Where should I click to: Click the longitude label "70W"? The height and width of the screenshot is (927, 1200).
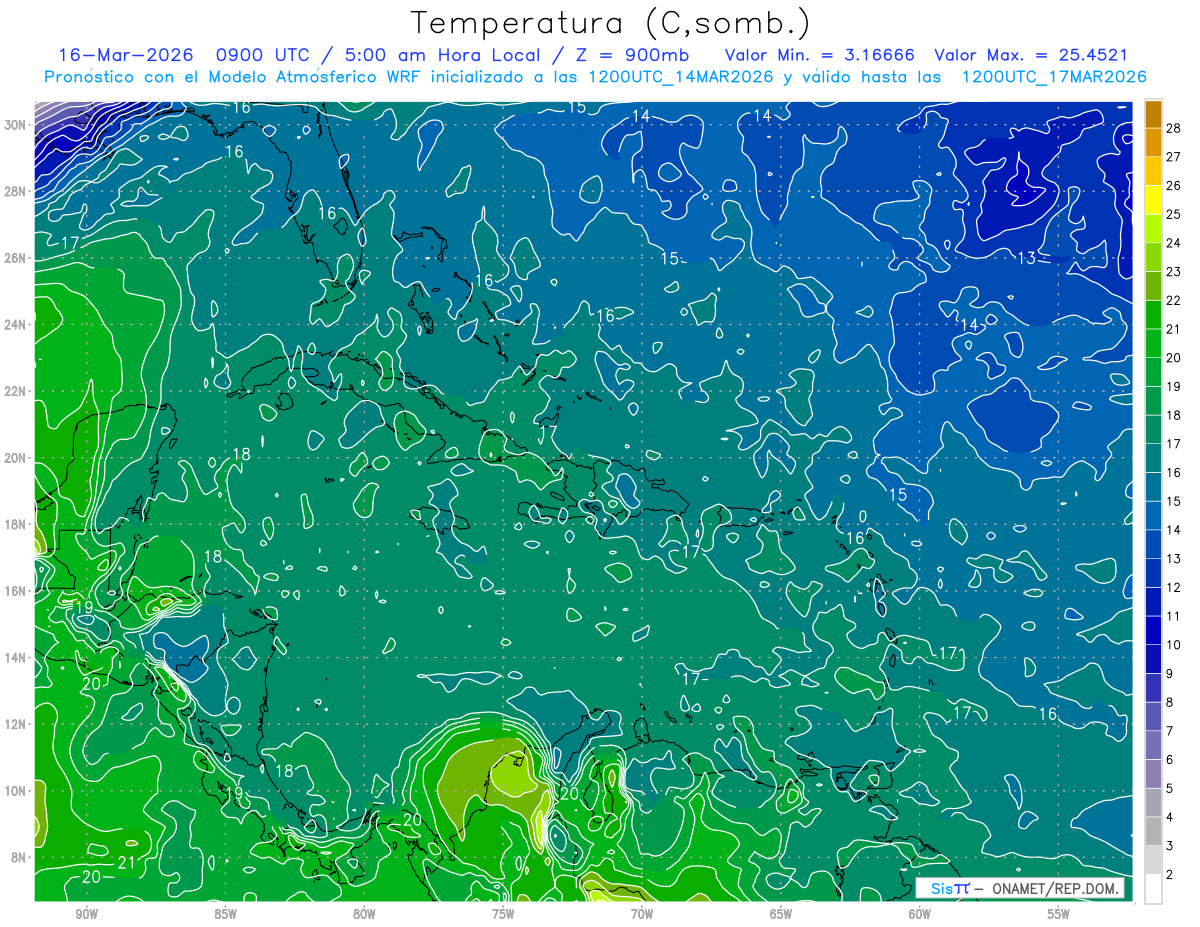tap(642, 914)
